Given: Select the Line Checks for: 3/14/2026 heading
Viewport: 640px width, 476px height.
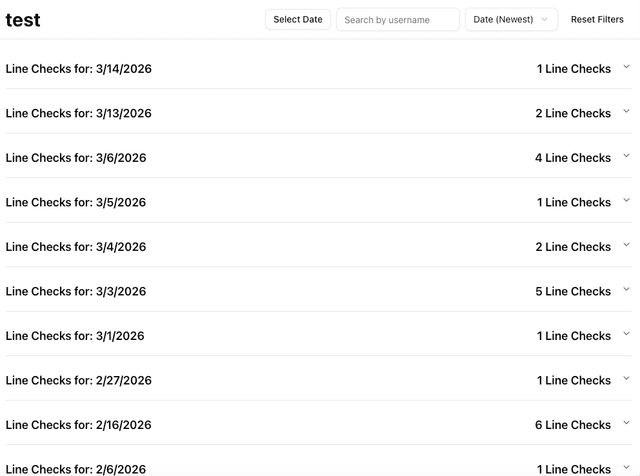Looking at the screenshot, I should [x=79, y=69].
